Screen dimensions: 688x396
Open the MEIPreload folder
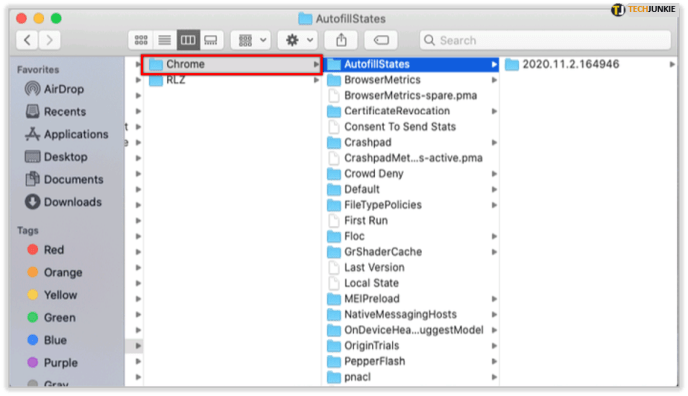click(x=412, y=299)
